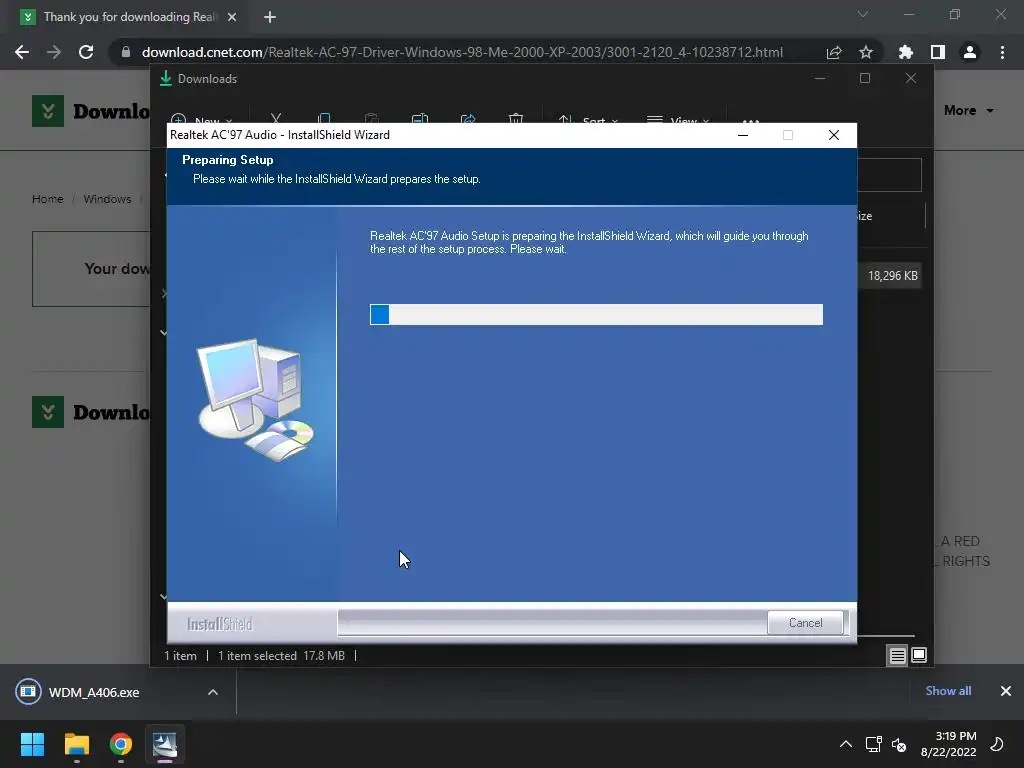Close the Chrome downloads bar
Viewport: 1024px width, 768px height.
(x=1006, y=691)
